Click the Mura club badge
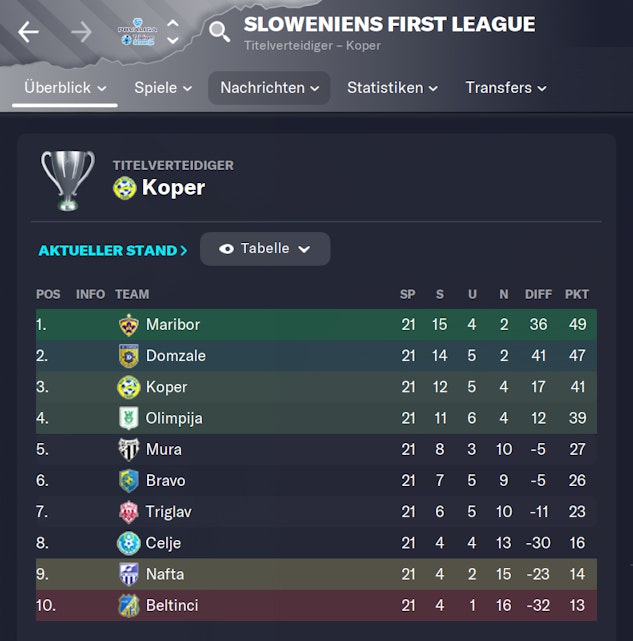The height and width of the screenshot is (641, 633). point(128,449)
